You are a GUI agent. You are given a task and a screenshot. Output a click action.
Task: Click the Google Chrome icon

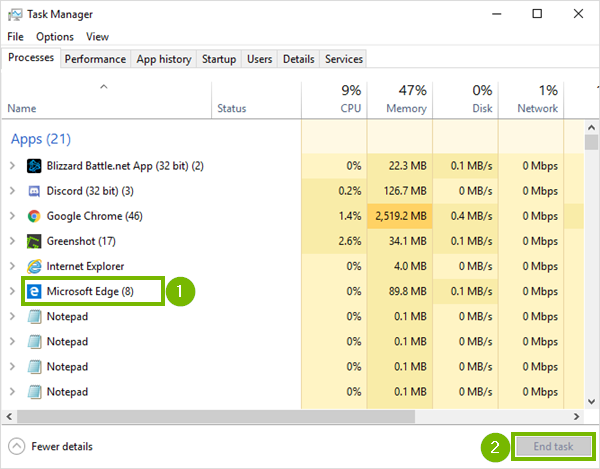click(x=34, y=216)
